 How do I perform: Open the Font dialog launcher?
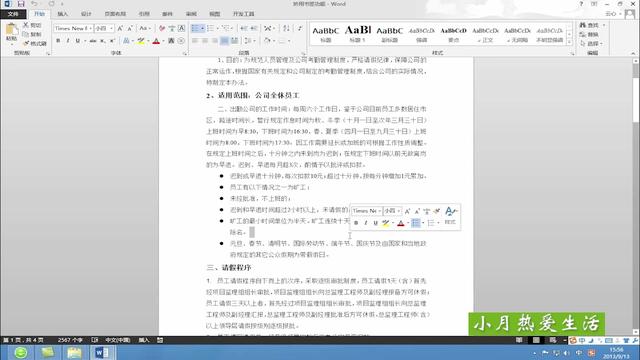click(x=184, y=53)
